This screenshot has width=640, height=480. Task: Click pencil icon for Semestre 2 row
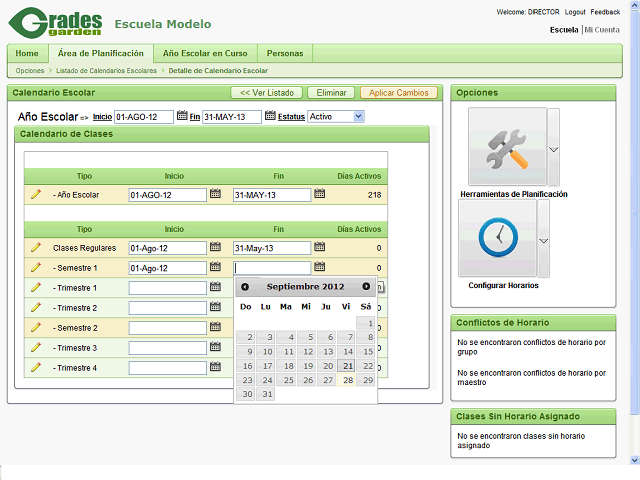pyautogui.click(x=36, y=328)
